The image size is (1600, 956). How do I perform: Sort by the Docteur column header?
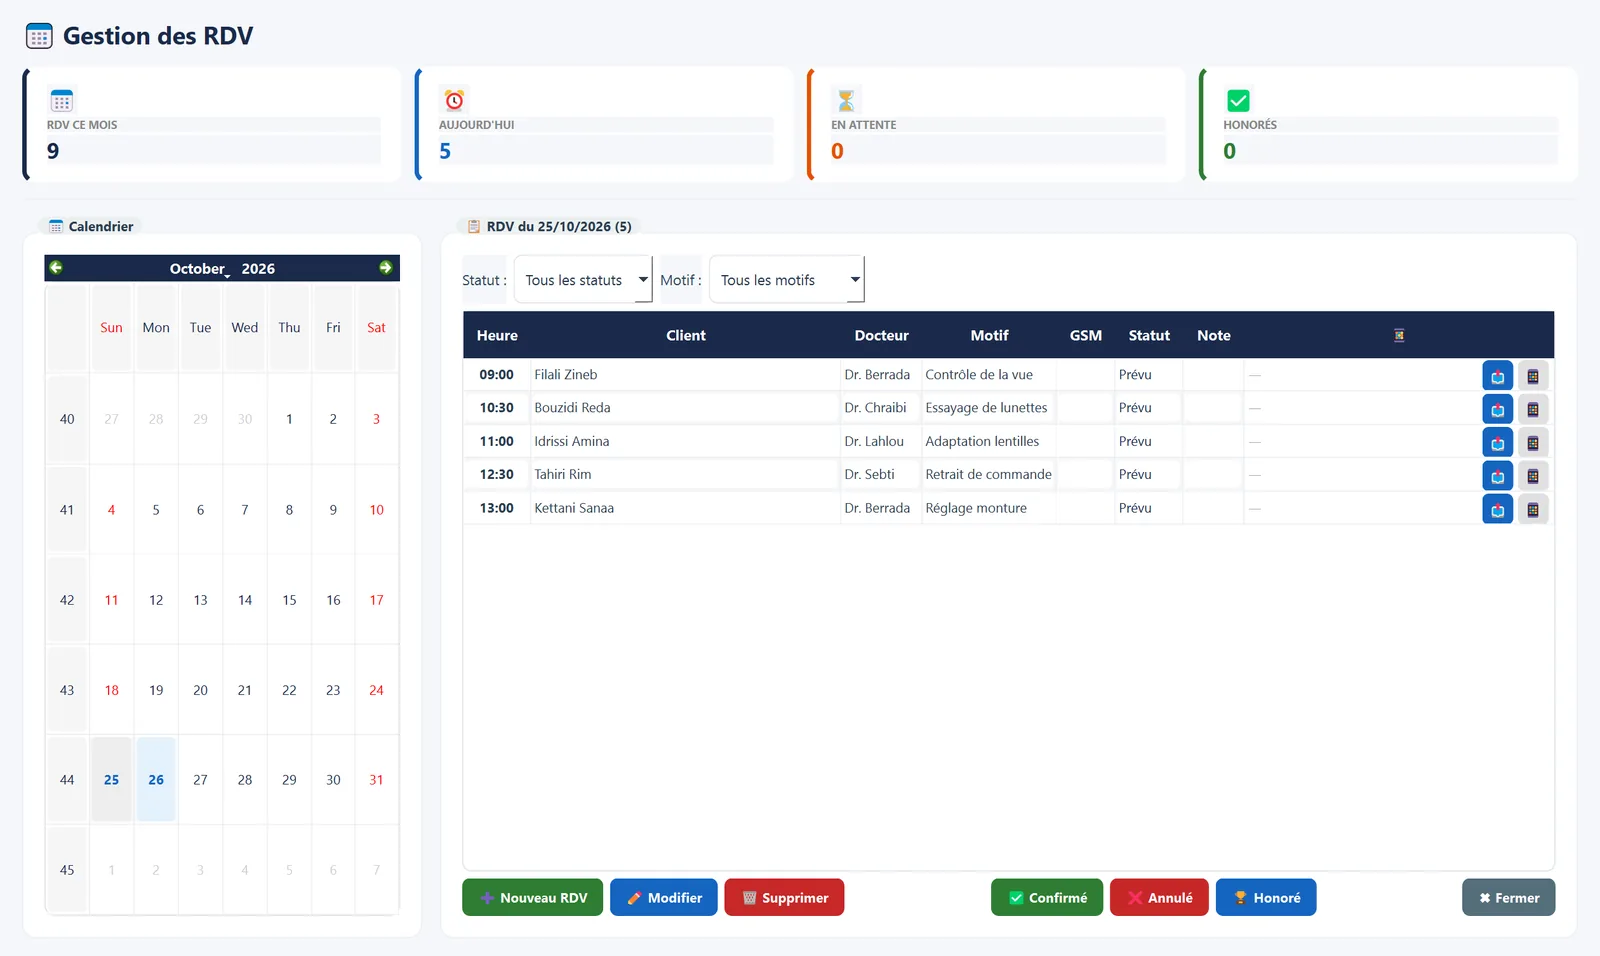click(881, 335)
